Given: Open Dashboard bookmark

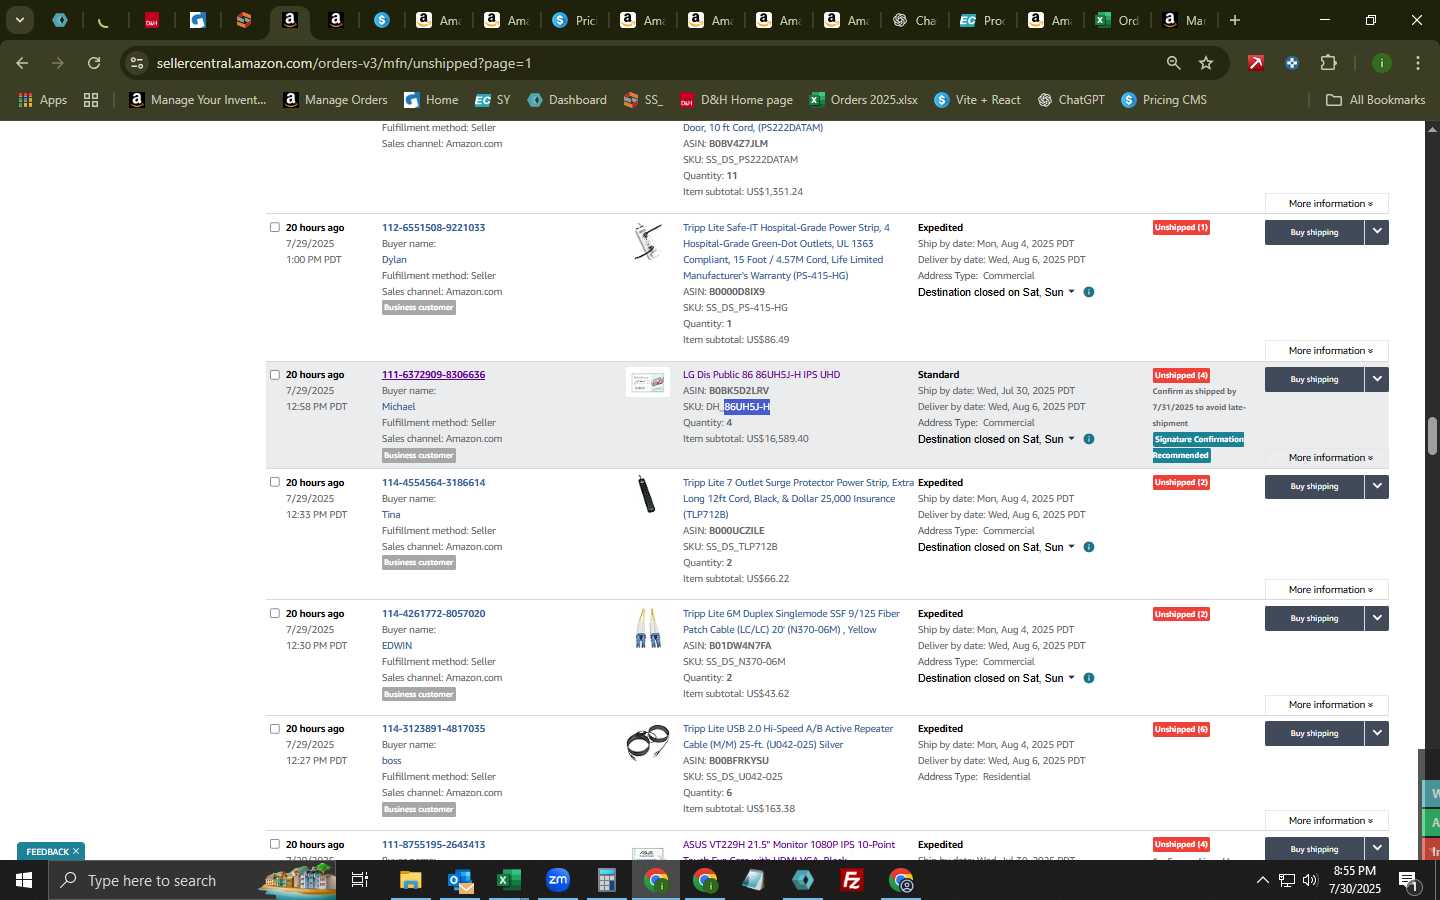Looking at the screenshot, I should pos(567,100).
